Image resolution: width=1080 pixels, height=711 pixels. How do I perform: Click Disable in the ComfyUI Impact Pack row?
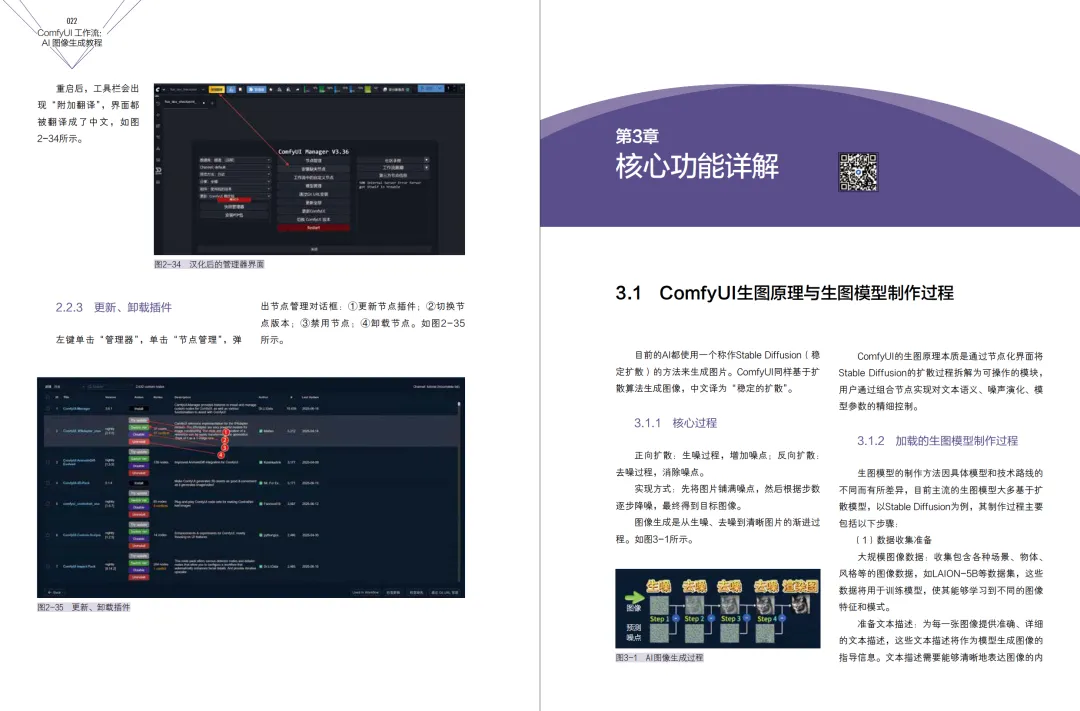[138, 570]
